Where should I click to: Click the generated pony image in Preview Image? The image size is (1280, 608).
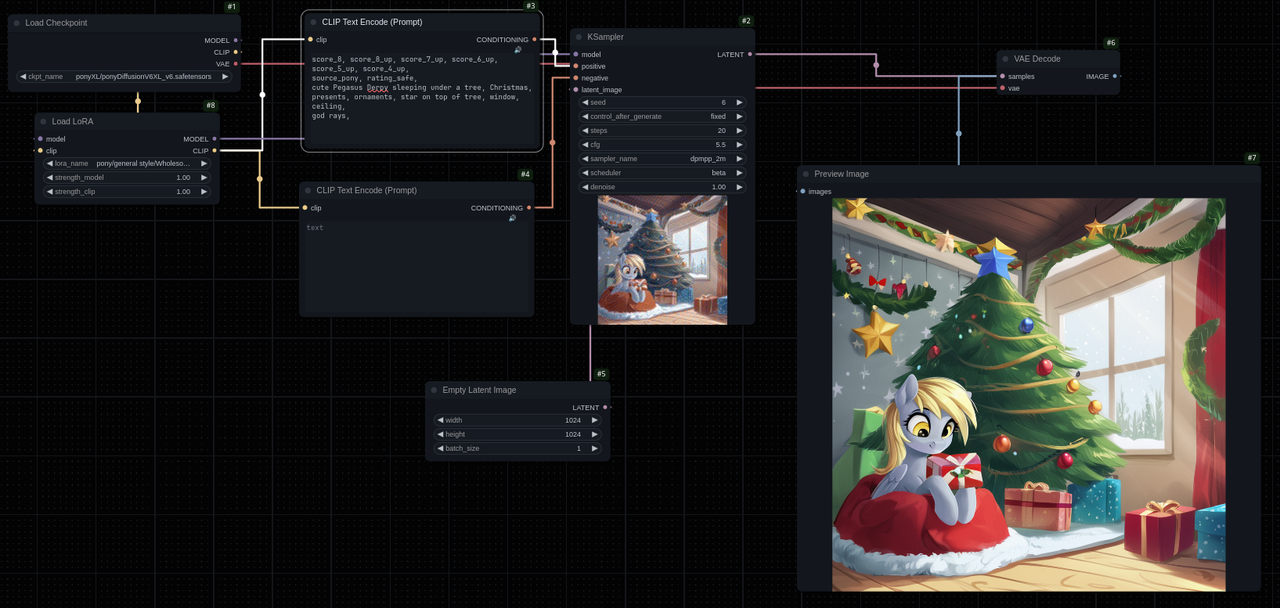point(1028,394)
